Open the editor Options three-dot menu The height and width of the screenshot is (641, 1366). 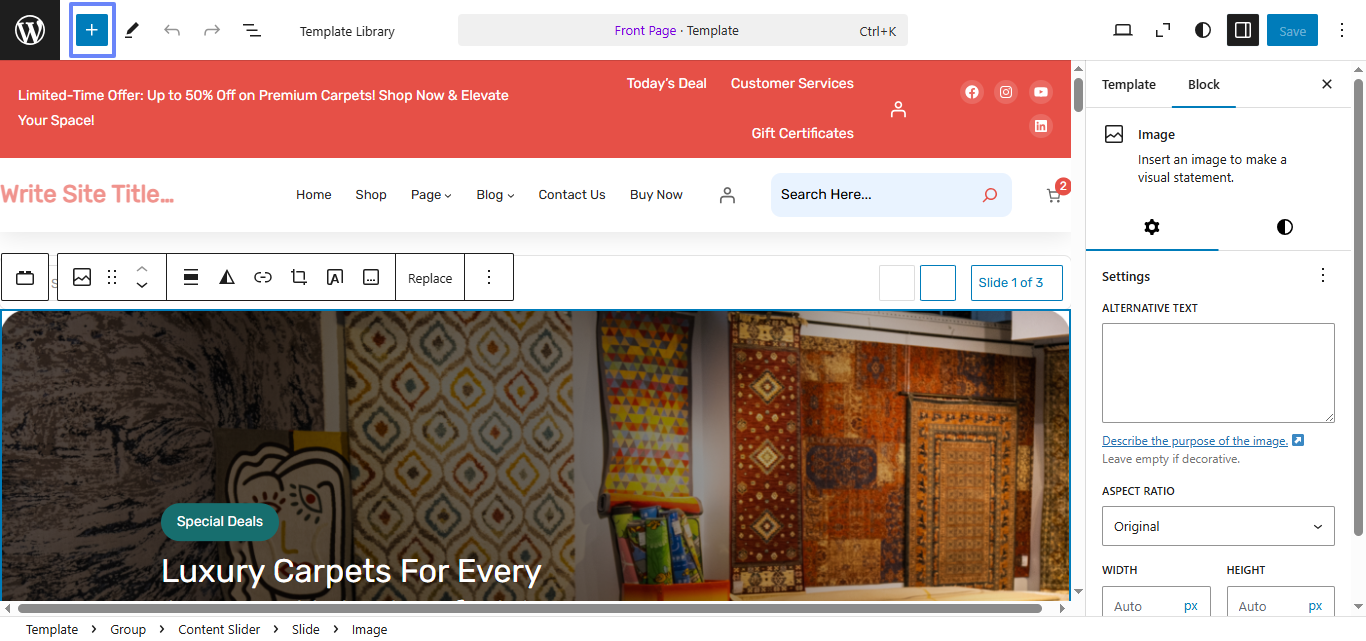point(1341,31)
